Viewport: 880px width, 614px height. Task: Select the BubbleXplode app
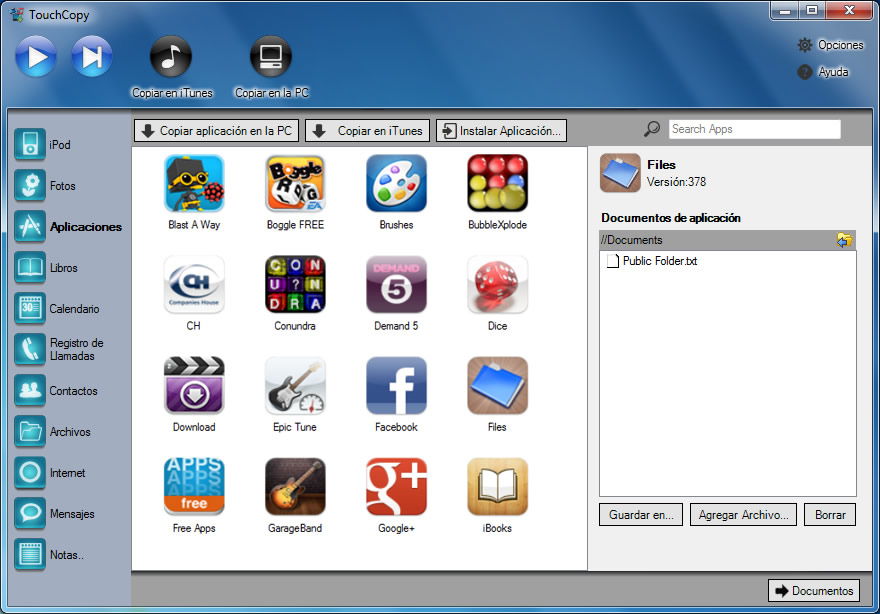coord(497,193)
